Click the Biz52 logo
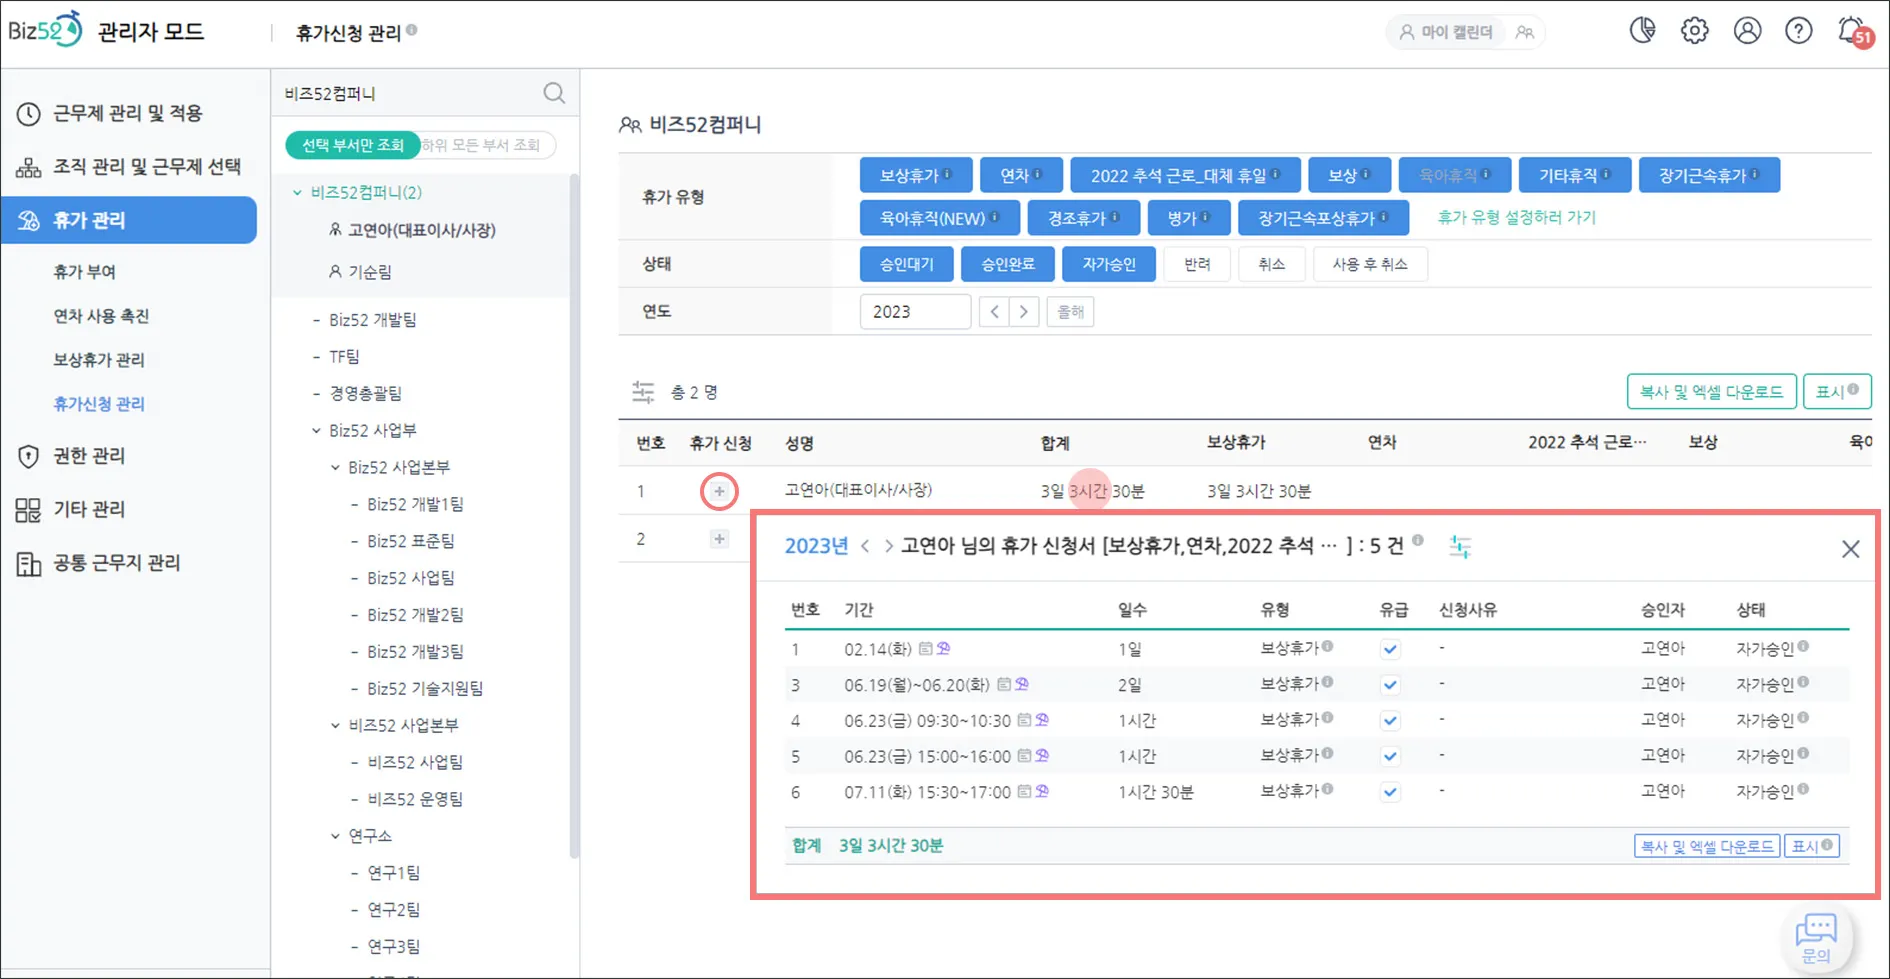The height and width of the screenshot is (979, 1890). 45,30
